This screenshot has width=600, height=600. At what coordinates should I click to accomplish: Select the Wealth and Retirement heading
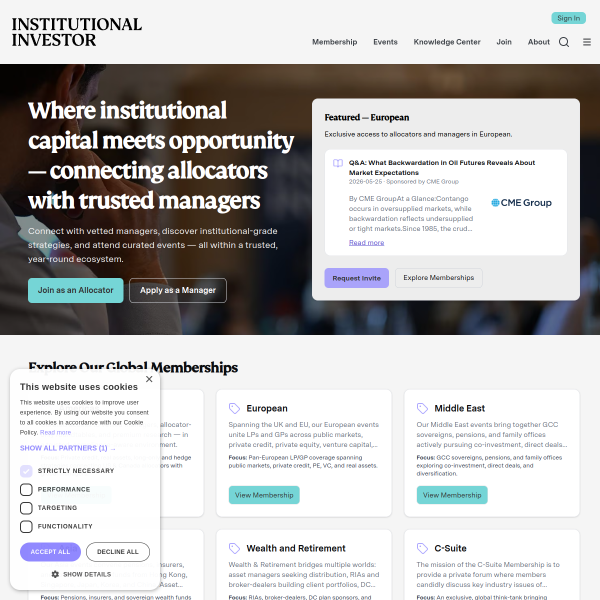[296, 548]
